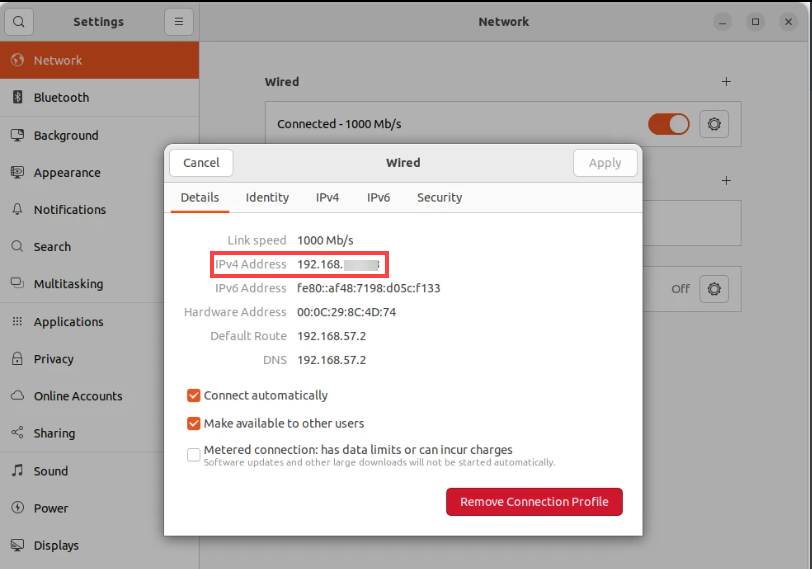Click the search icon in Settings header

click(x=19, y=22)
